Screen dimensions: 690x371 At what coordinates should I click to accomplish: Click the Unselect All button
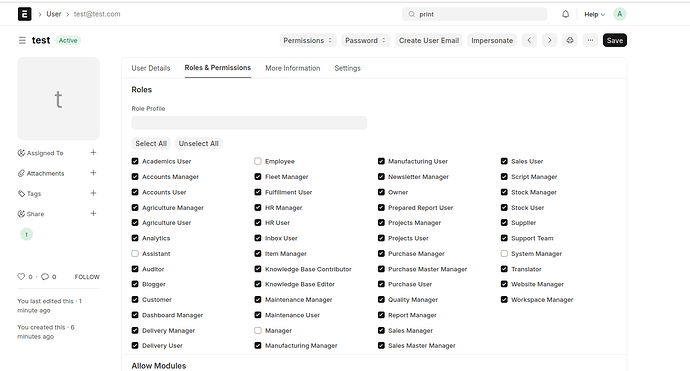198,143
